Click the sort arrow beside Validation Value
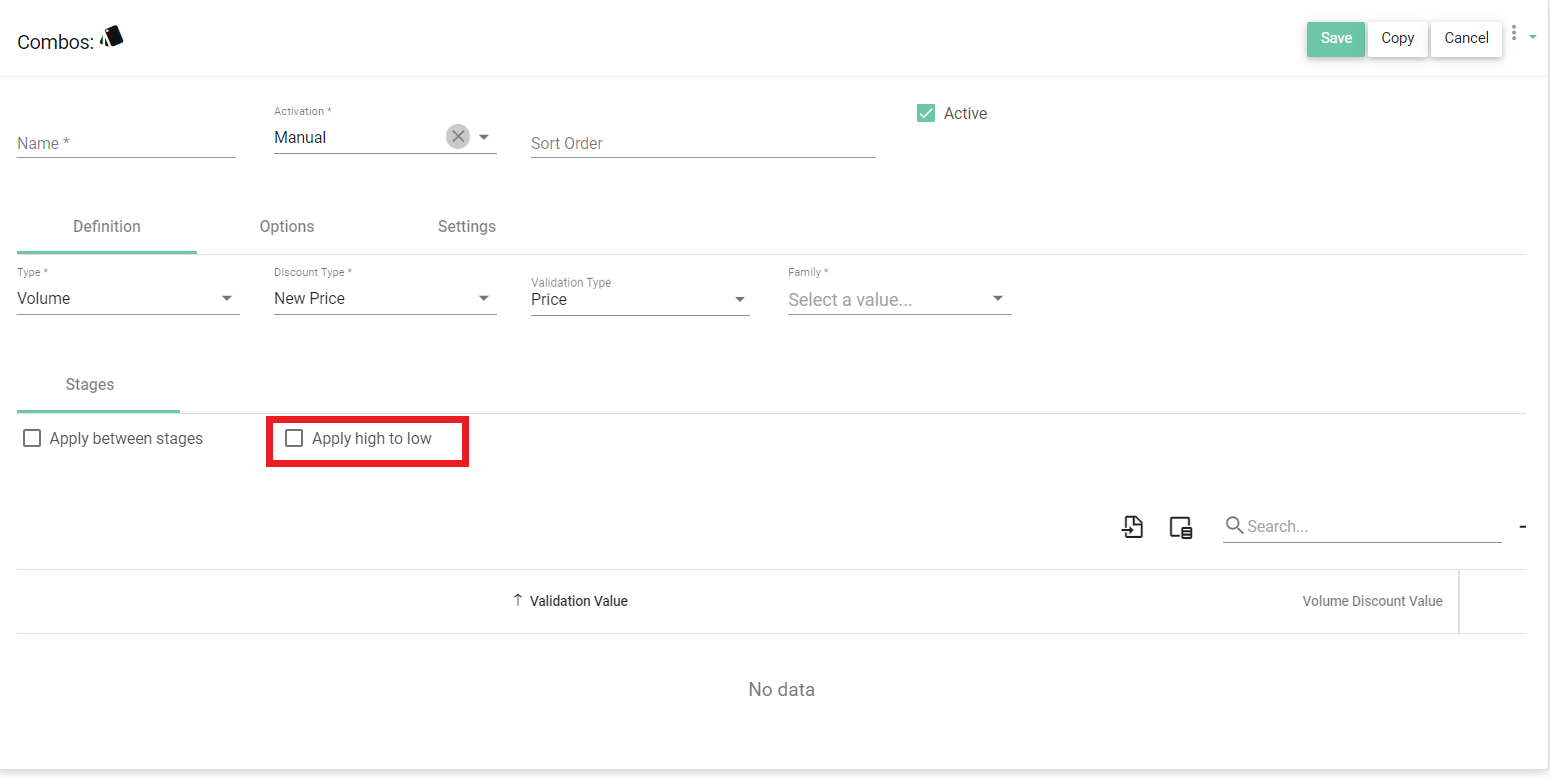Image resolution: width=1550 pixels, height=778 pixels. point(517,600)
